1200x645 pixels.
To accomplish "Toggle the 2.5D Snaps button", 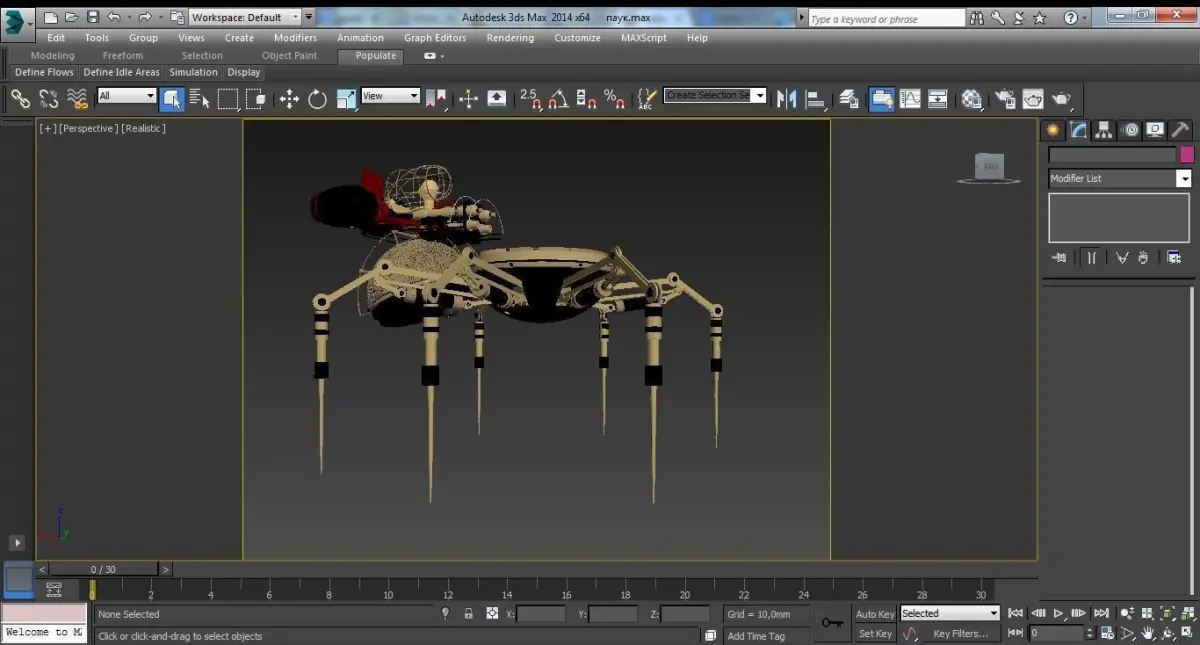I will (530, 98).
